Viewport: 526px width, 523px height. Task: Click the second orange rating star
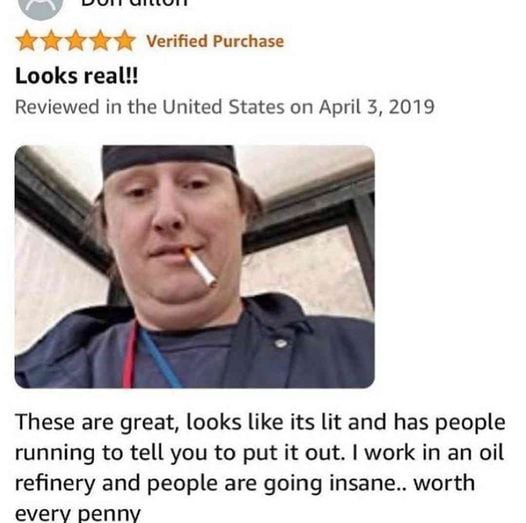(x=52, y=41)
